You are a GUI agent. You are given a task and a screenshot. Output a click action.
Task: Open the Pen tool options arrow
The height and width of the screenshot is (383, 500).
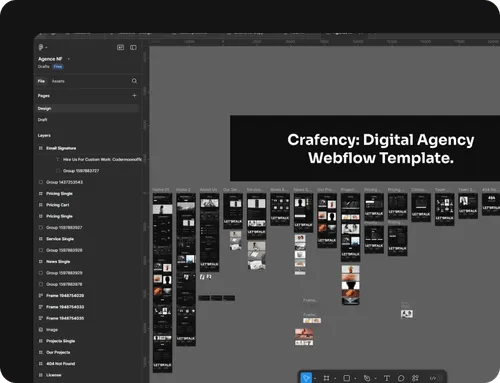coord(375,378)
